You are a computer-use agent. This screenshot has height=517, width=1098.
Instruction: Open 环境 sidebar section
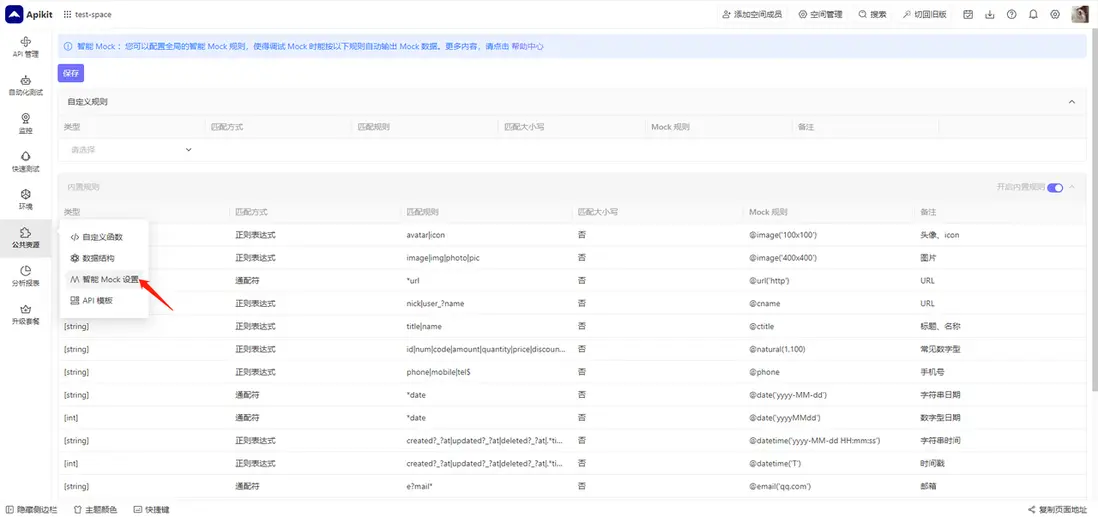(x=25, y=199)
